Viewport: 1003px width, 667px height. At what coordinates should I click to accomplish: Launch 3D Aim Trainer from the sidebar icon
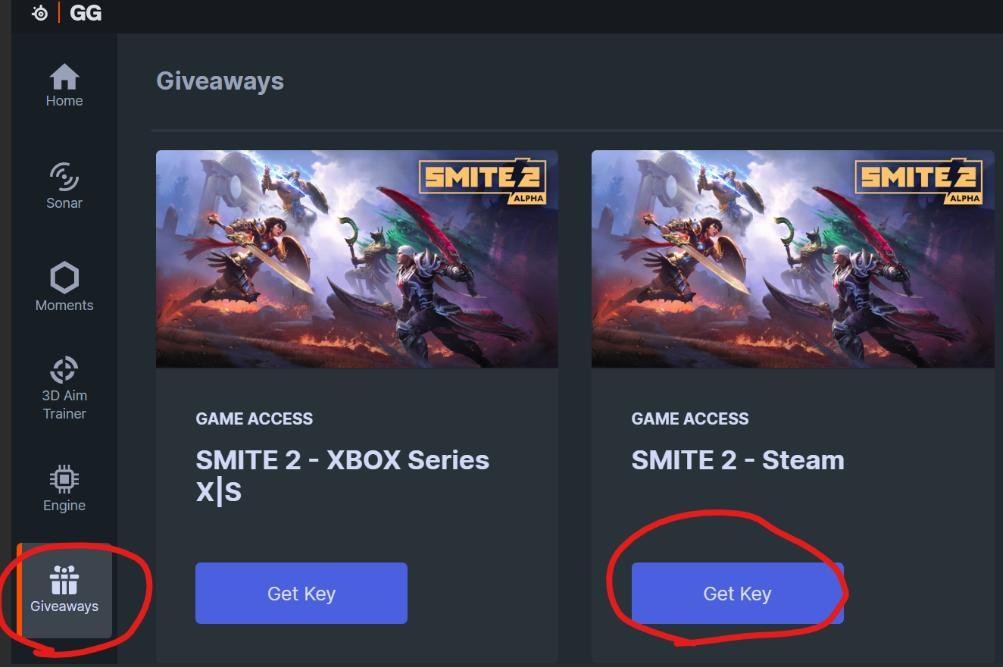coord(64,368)
